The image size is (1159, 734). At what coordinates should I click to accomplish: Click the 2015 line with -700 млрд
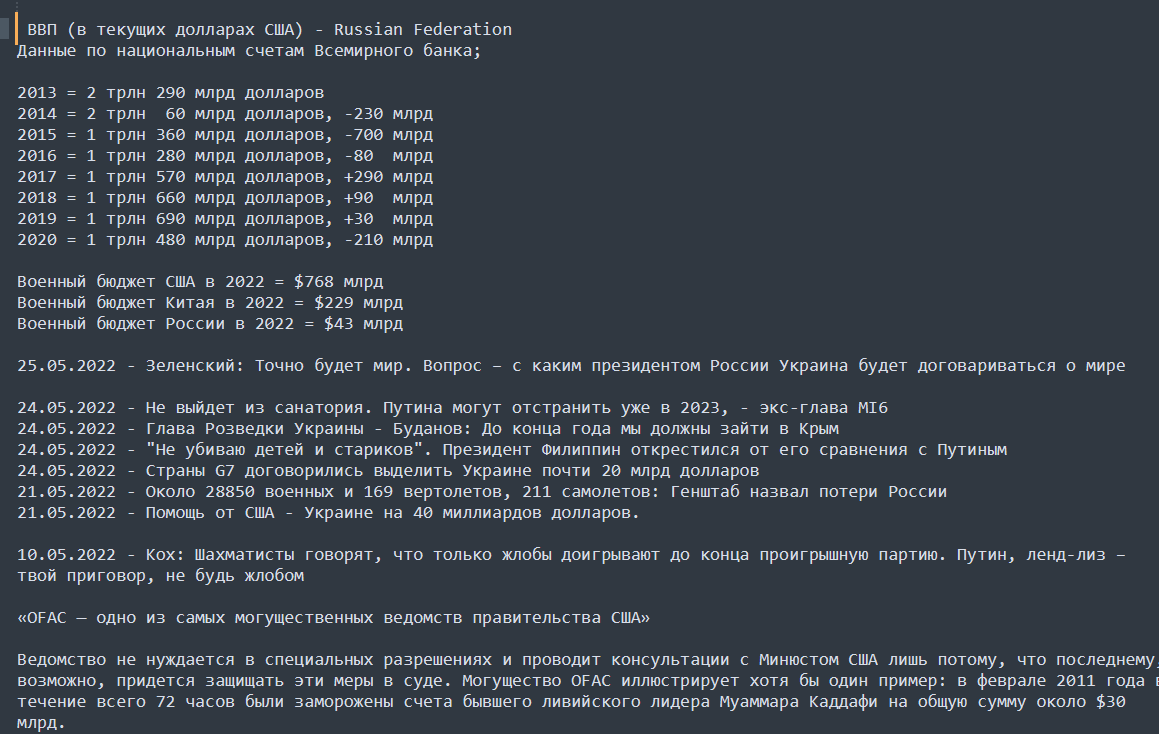(225, 135)
